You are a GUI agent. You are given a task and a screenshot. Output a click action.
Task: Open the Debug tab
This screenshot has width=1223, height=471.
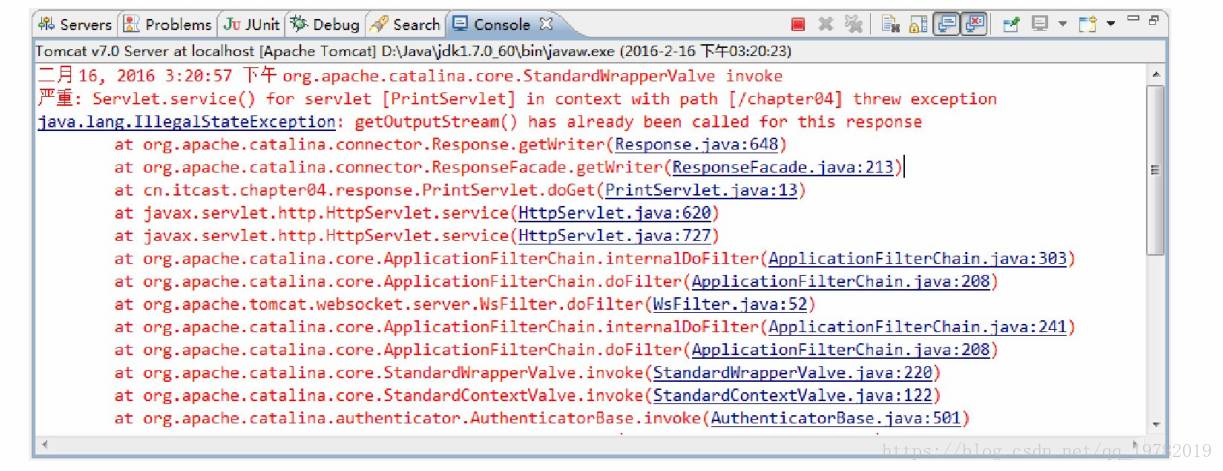coord(325,24)
